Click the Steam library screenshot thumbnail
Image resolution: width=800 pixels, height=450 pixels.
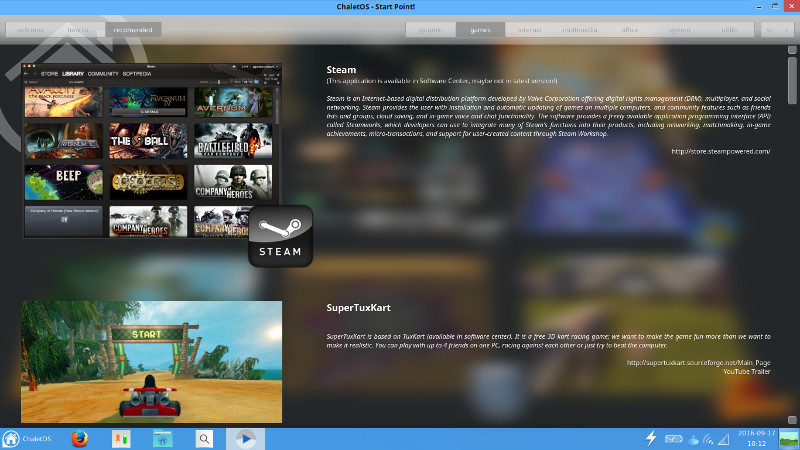click(x=152, y=151)
